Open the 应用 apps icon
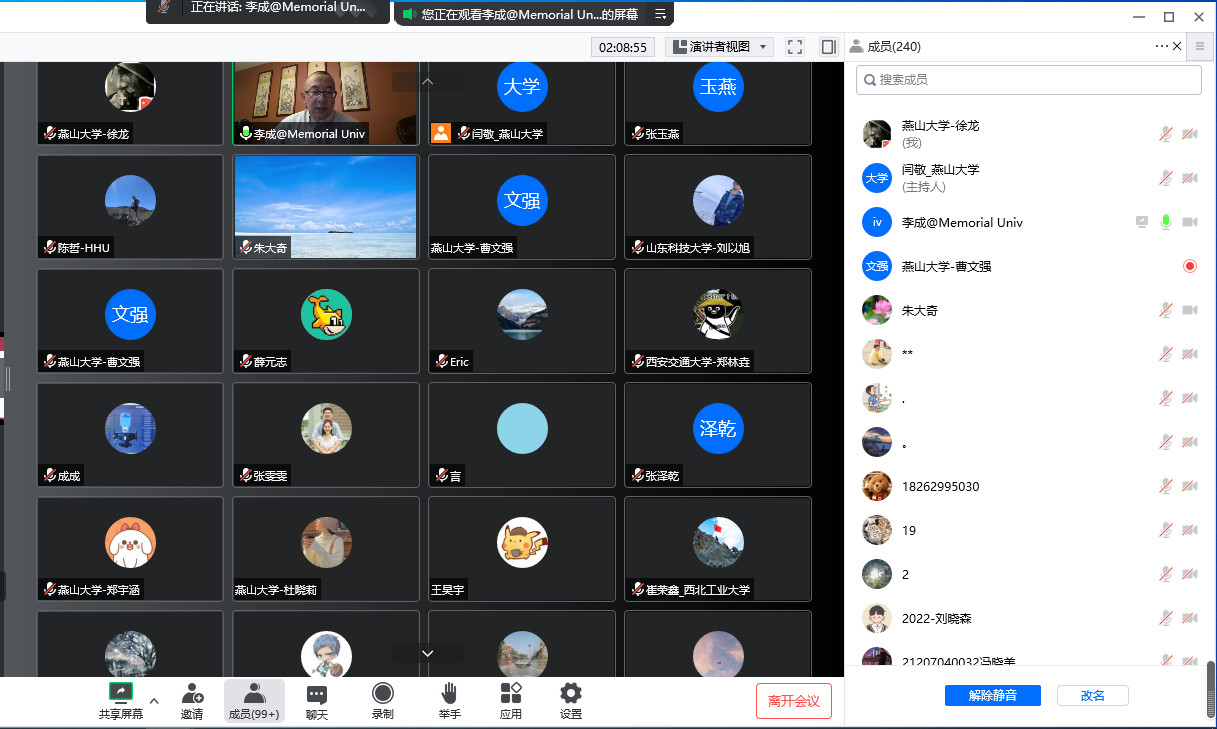 [510, 694]
